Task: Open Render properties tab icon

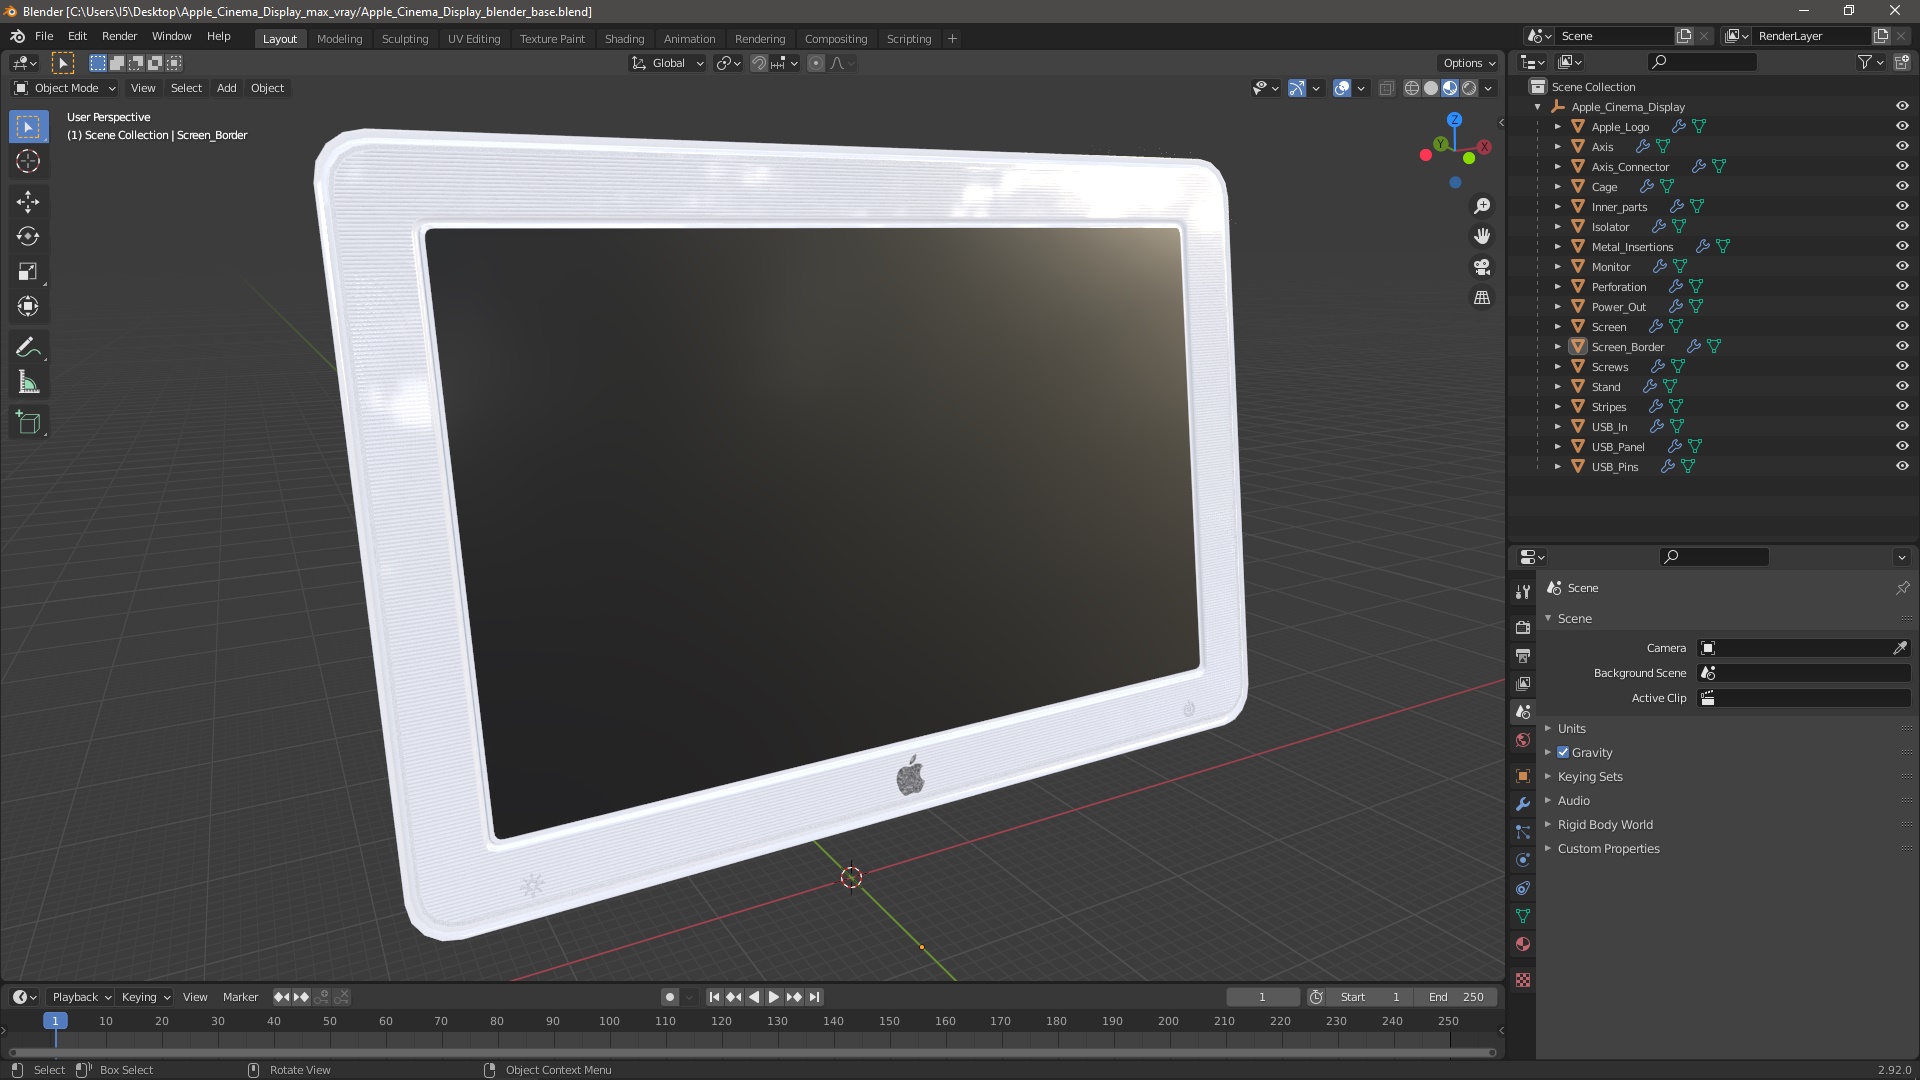Action: click(1523, 628)
